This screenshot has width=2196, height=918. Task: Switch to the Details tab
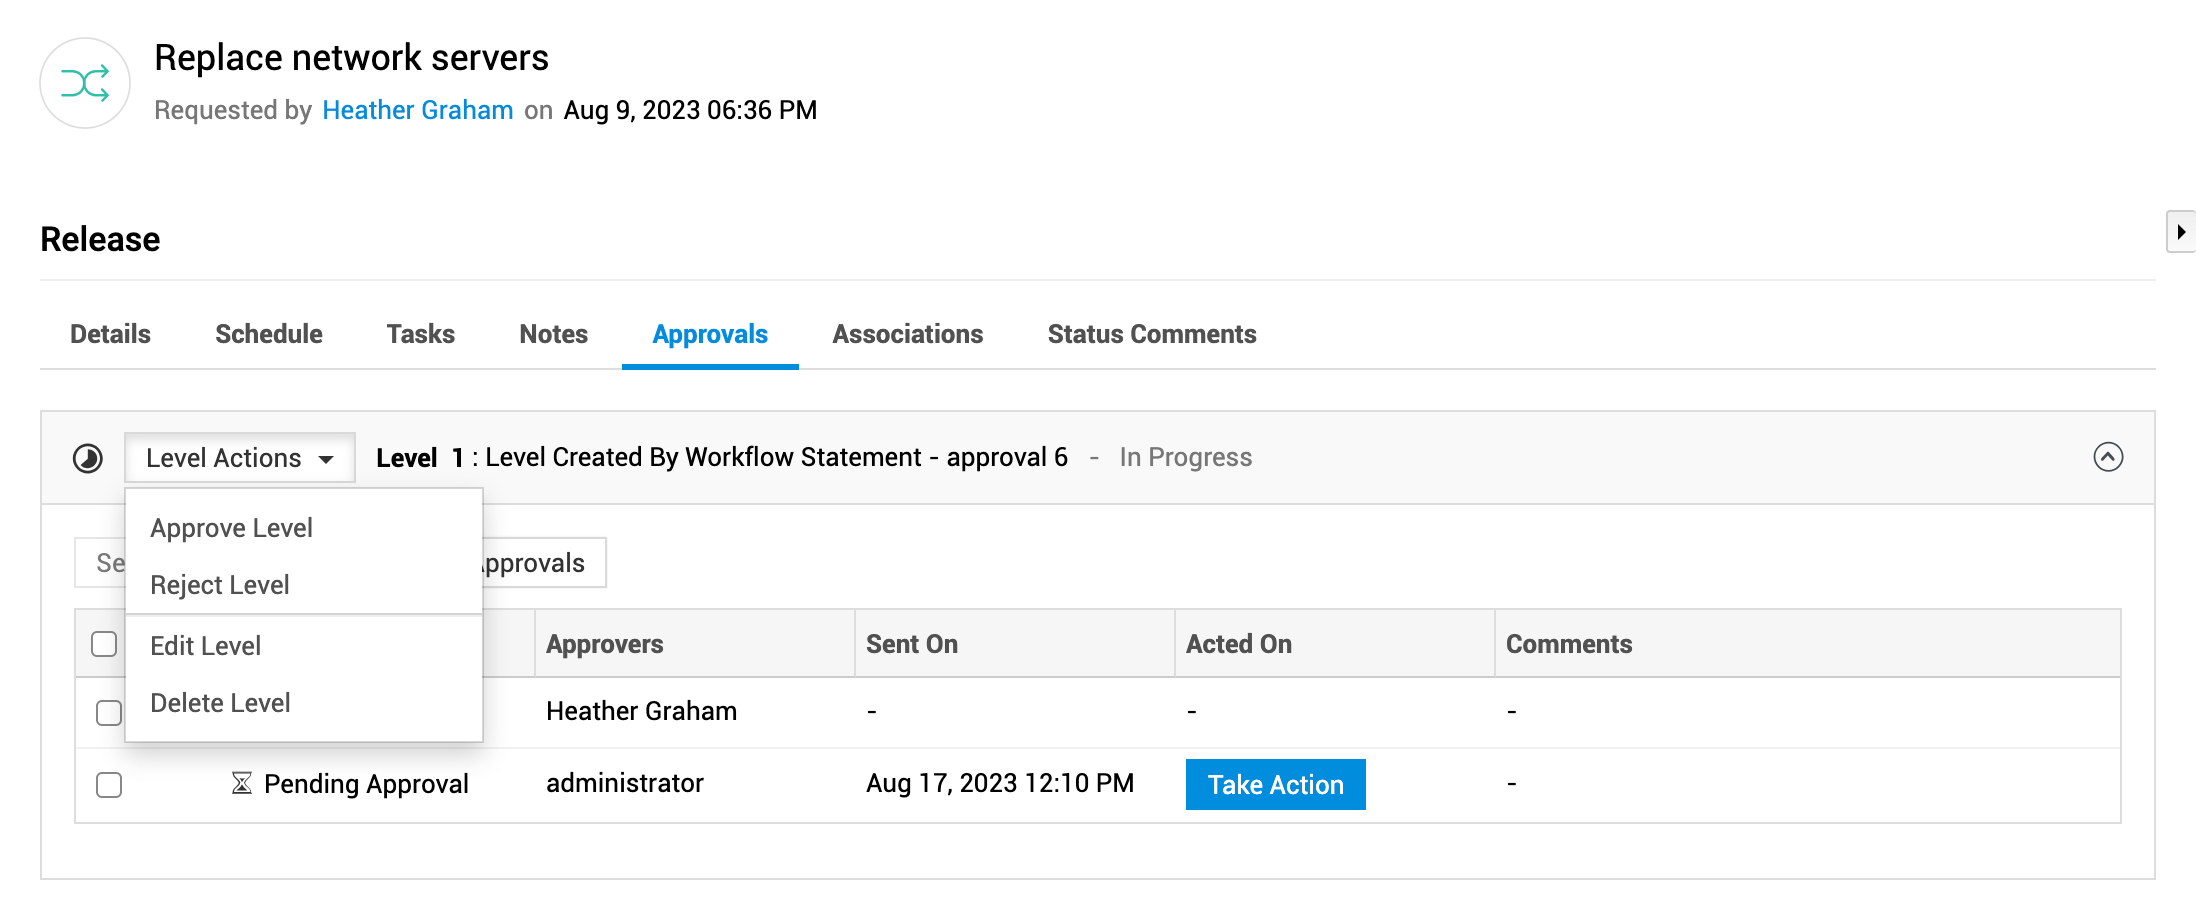[110, 334]
